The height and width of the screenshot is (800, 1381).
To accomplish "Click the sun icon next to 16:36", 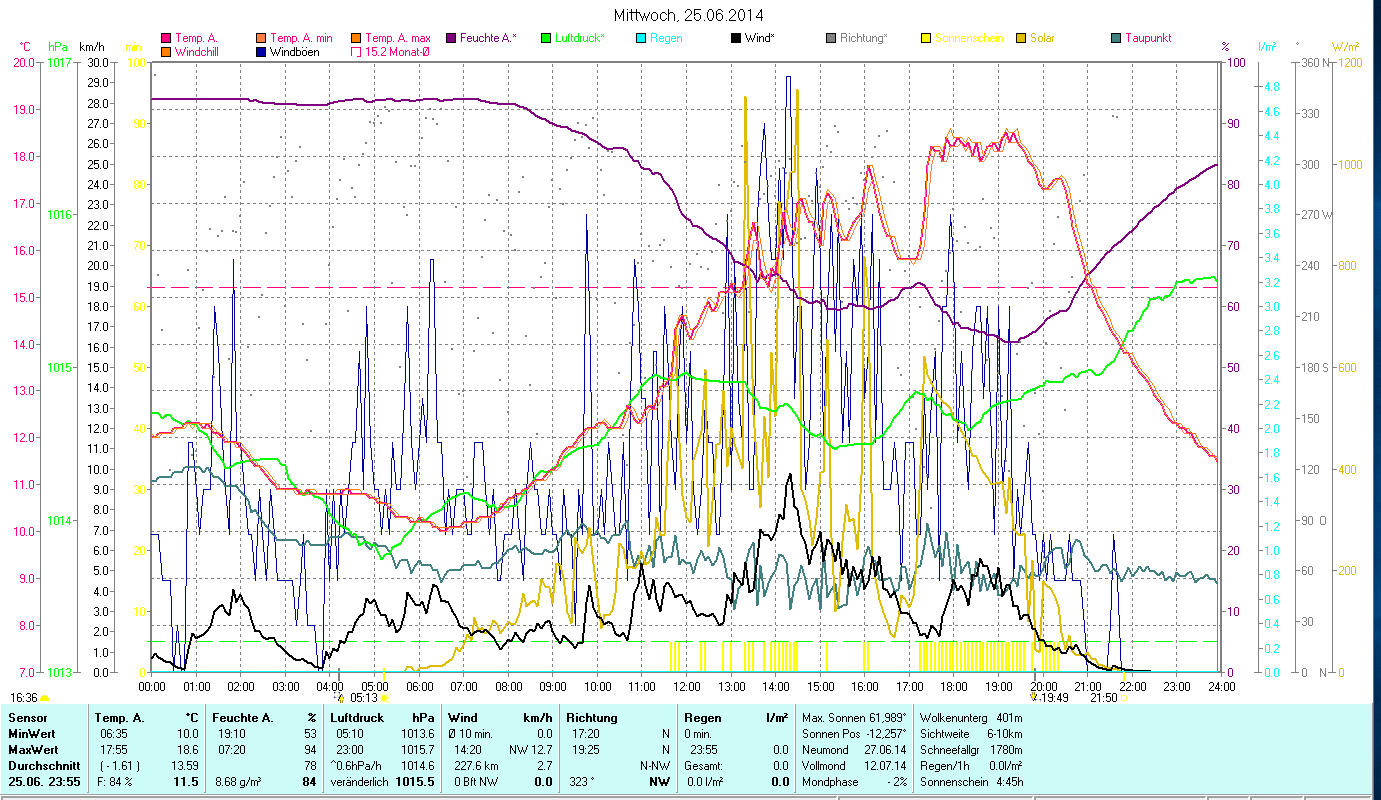I will (44, 698).
